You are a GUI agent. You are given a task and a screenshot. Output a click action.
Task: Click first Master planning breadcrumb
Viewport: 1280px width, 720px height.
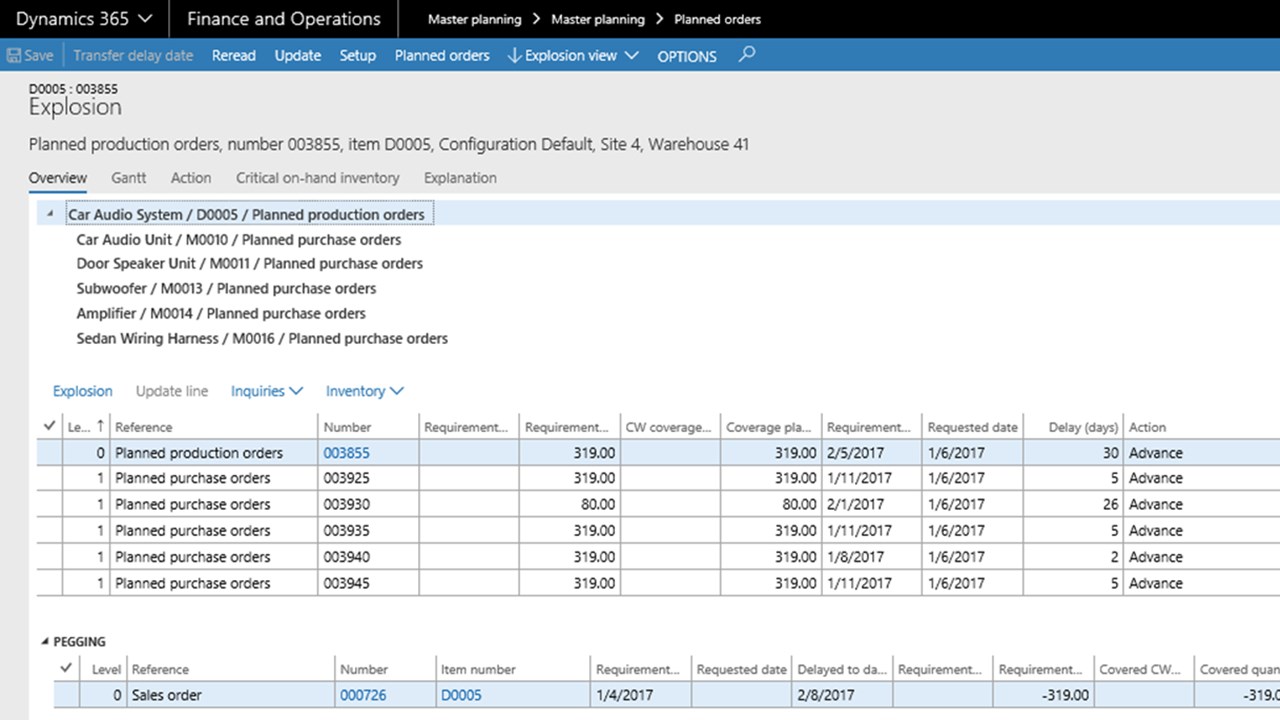(x=474, y=19)
